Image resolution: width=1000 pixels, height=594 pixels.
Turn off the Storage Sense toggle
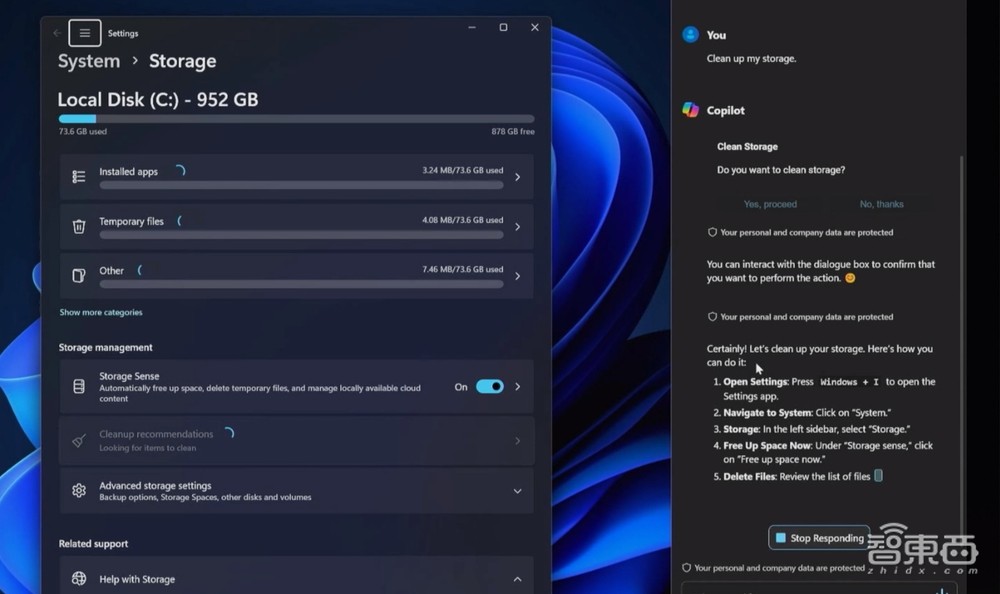click(489, 387)
